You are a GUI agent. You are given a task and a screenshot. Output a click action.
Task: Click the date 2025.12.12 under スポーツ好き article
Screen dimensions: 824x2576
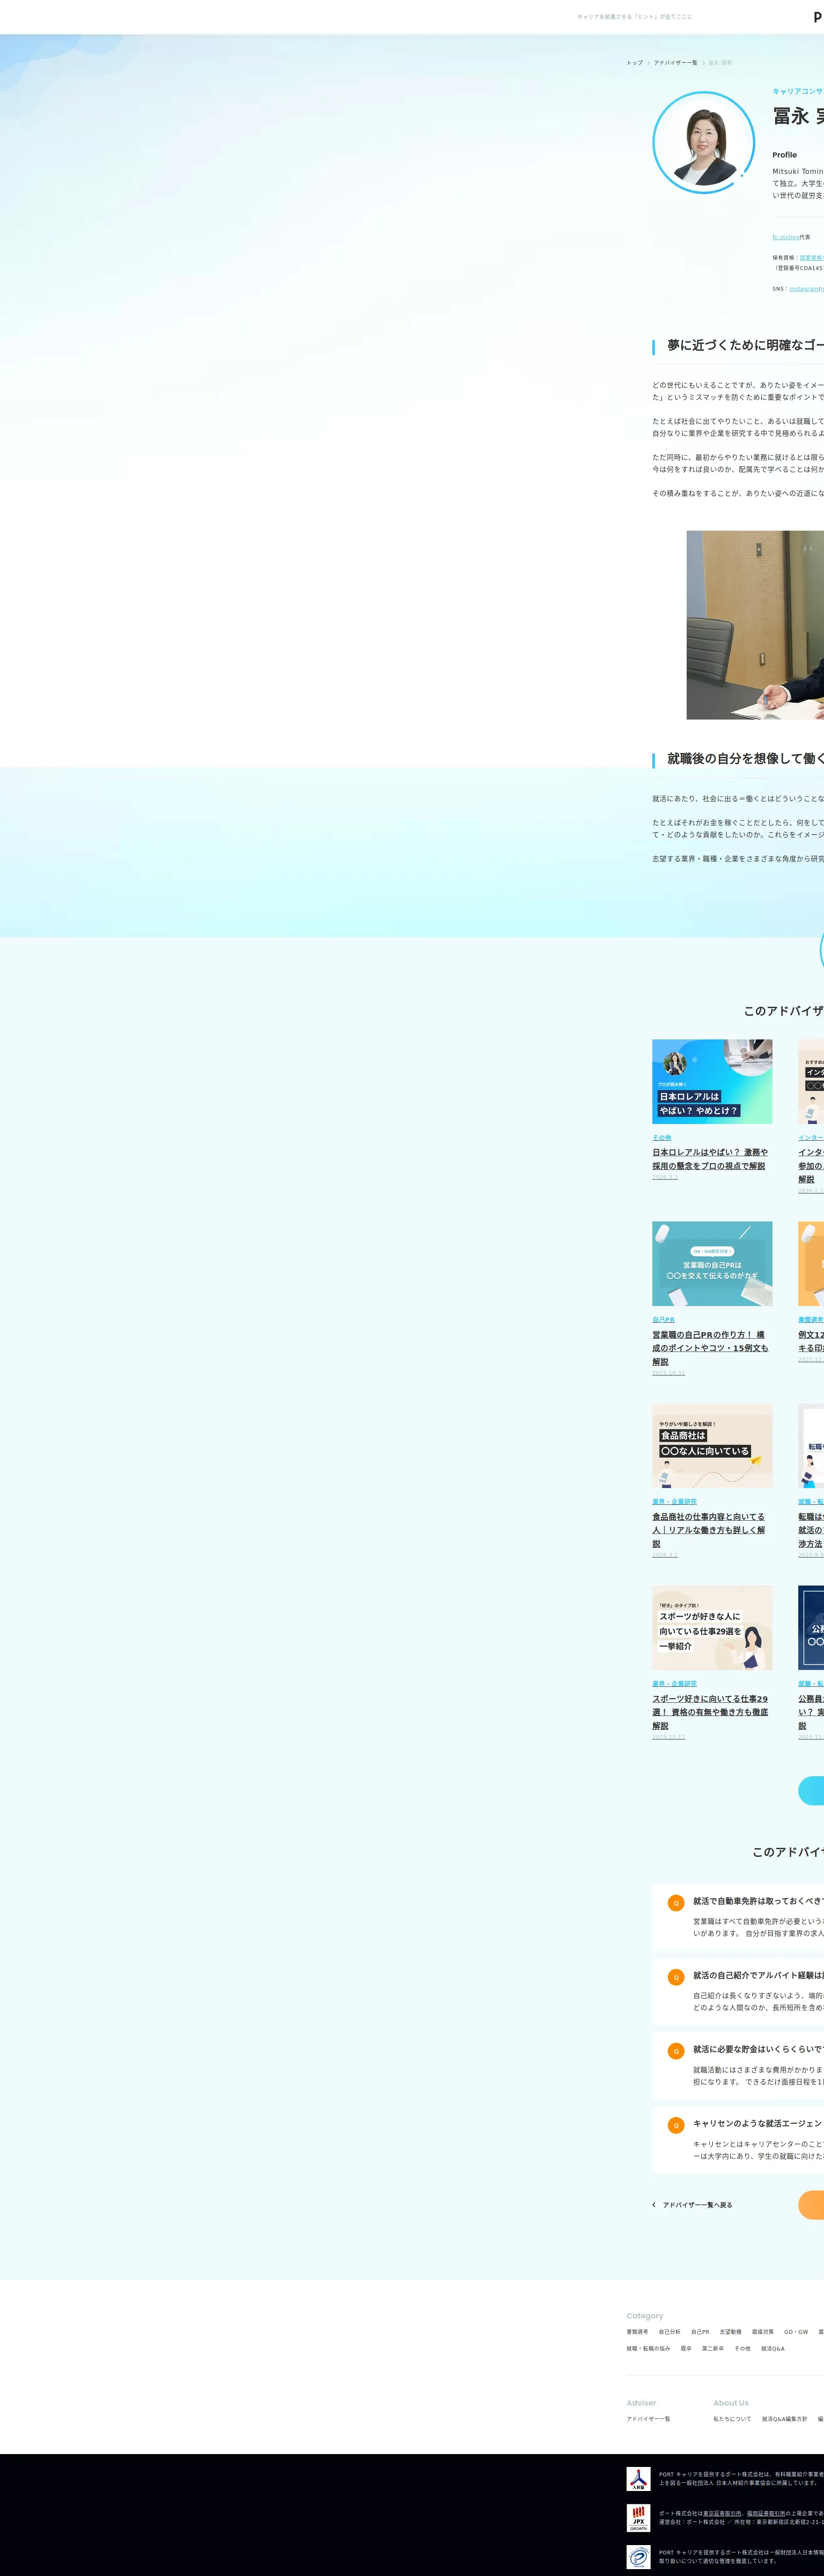pyautogui.click(x=669, y=1737)
